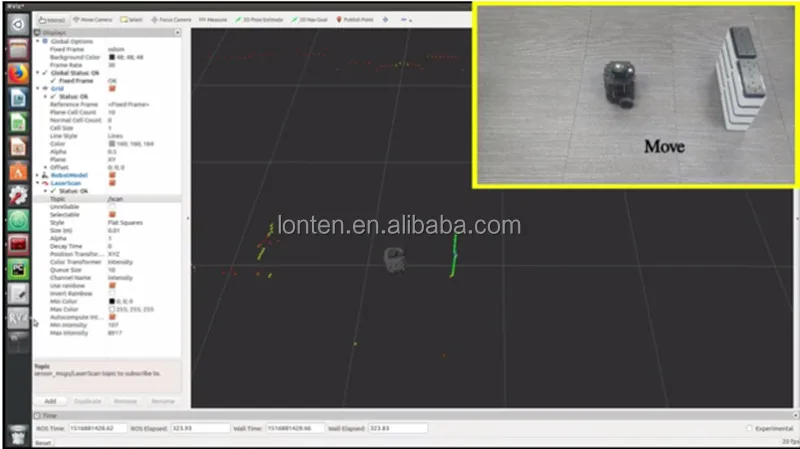Open the Ubuntu dash search icon

(18, 24)
